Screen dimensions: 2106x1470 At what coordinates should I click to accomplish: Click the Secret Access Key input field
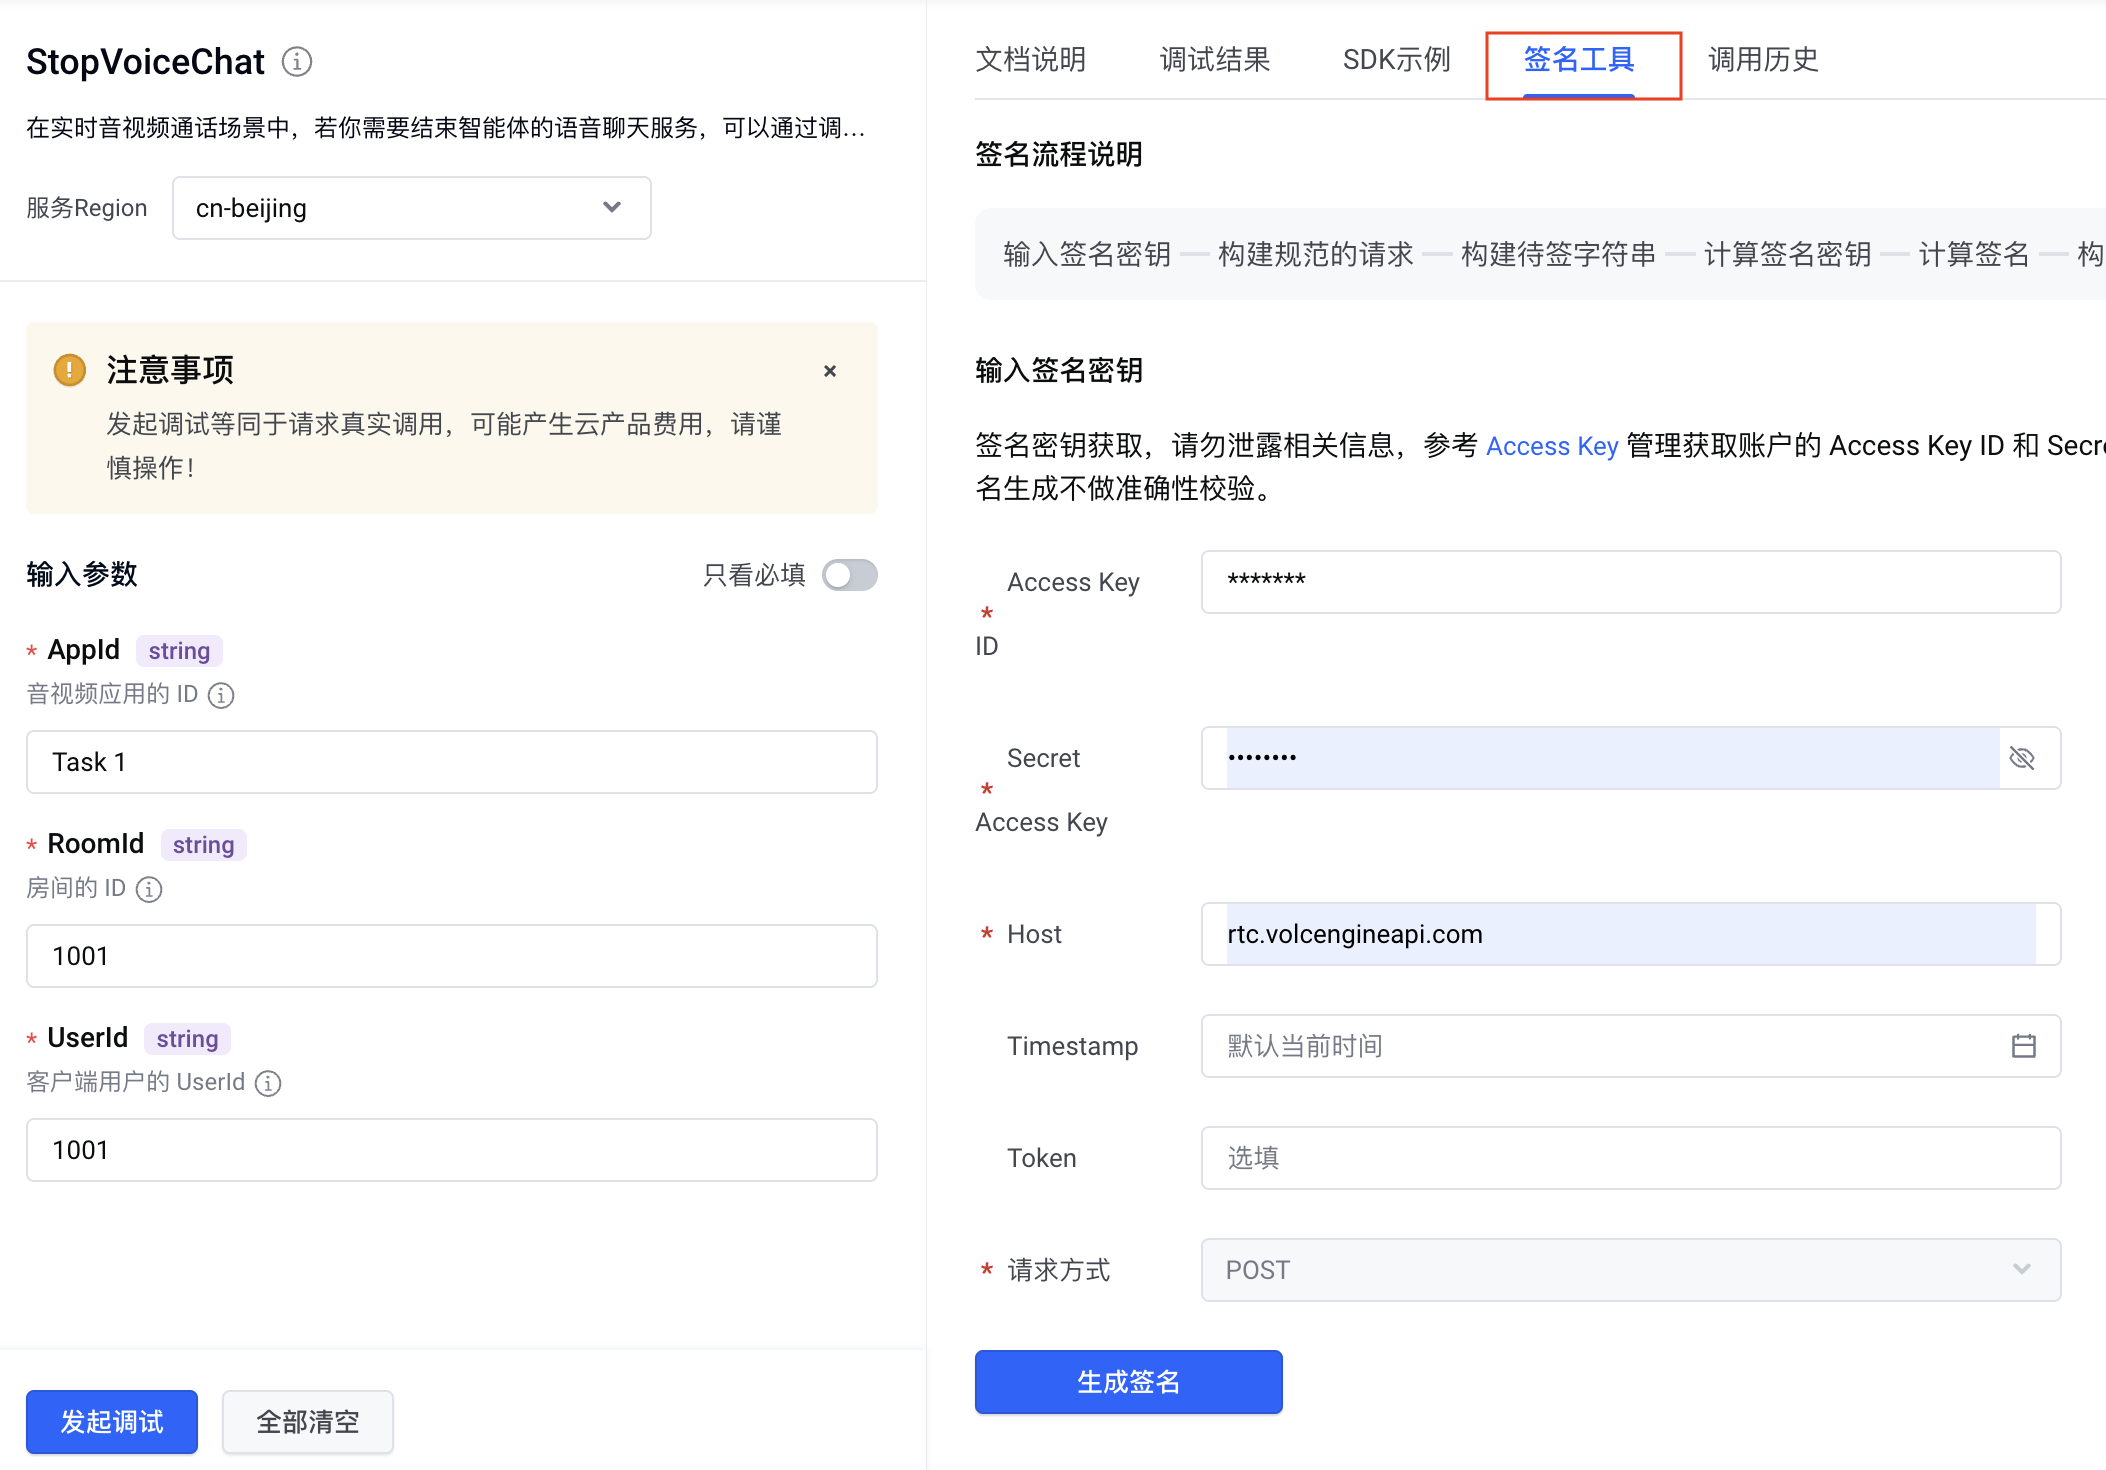(1630, 758)
